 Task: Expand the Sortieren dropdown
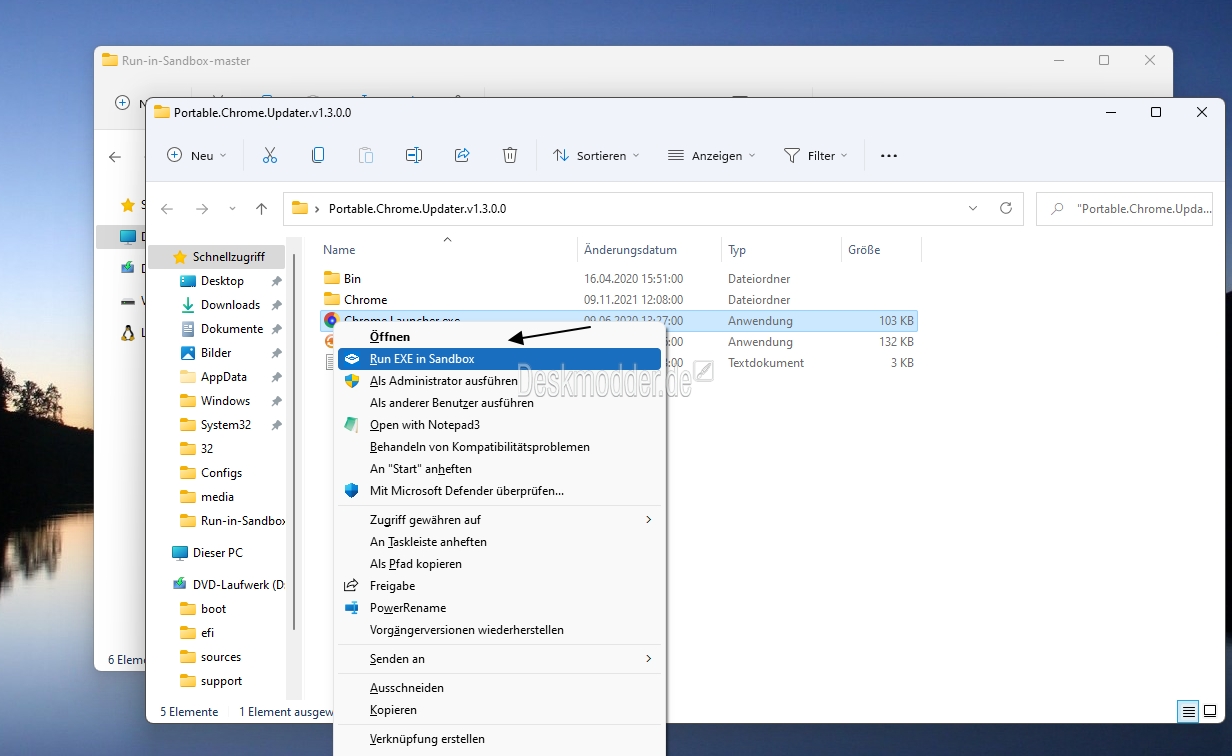[x=596, y=155]
